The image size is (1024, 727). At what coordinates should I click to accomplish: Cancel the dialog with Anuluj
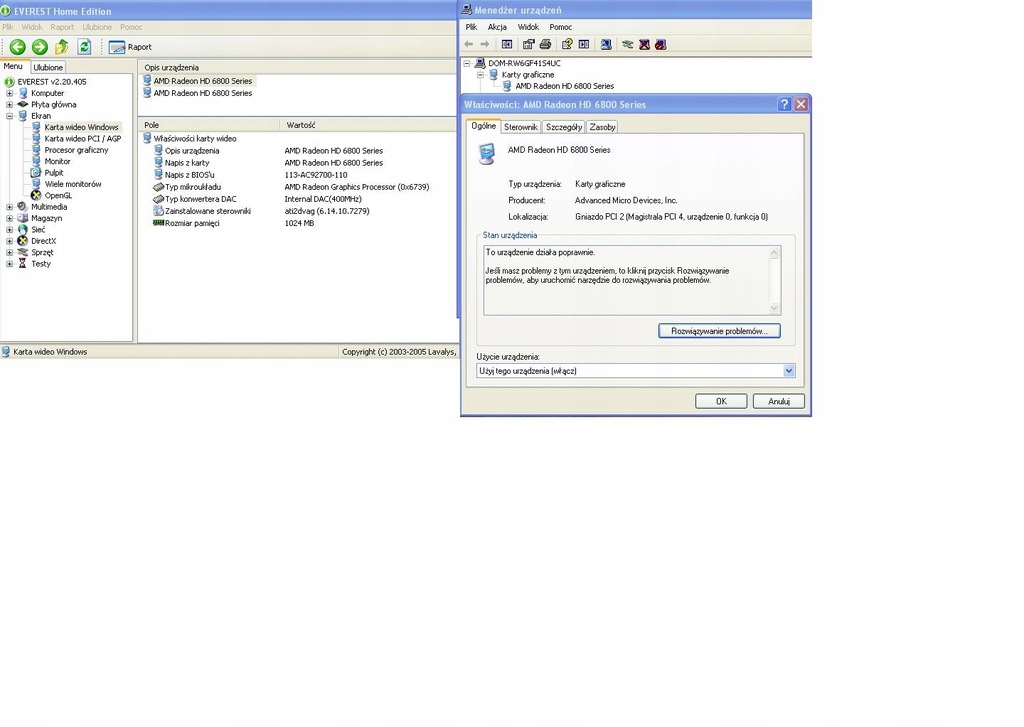point(778,402)
